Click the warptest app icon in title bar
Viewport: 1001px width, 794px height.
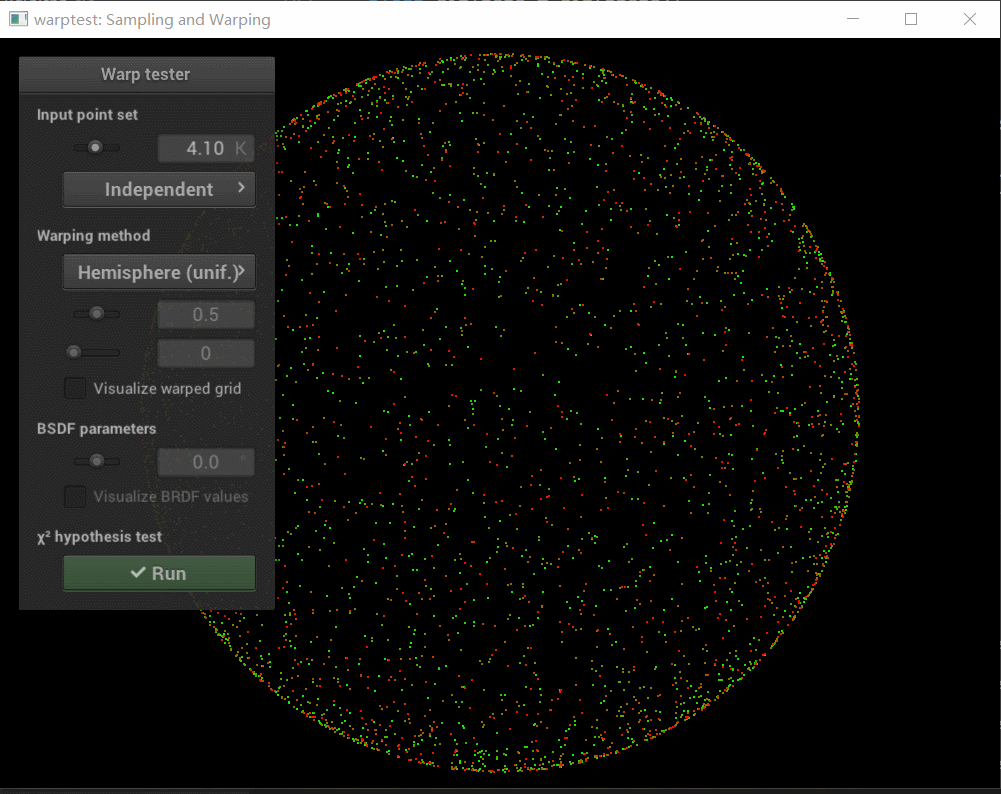coord(19,19)
